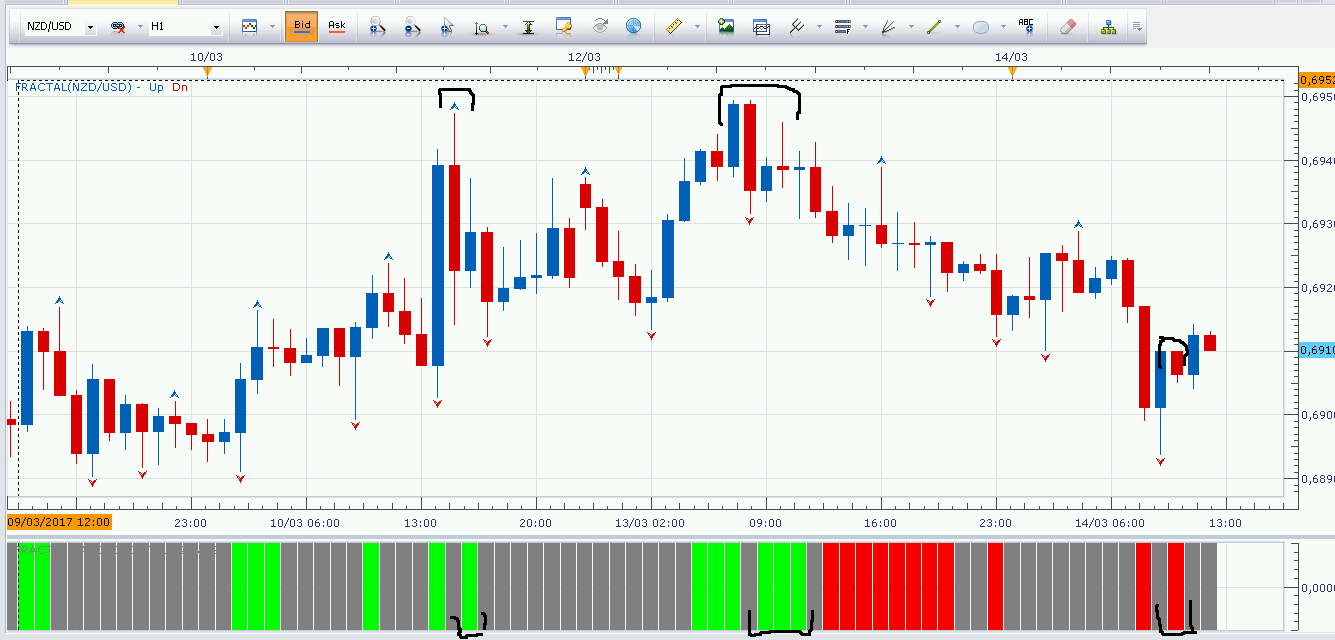This screenshot has width=1335, height=640.
Task: Select the cursor pointer tool
Action: click(447, 27)
